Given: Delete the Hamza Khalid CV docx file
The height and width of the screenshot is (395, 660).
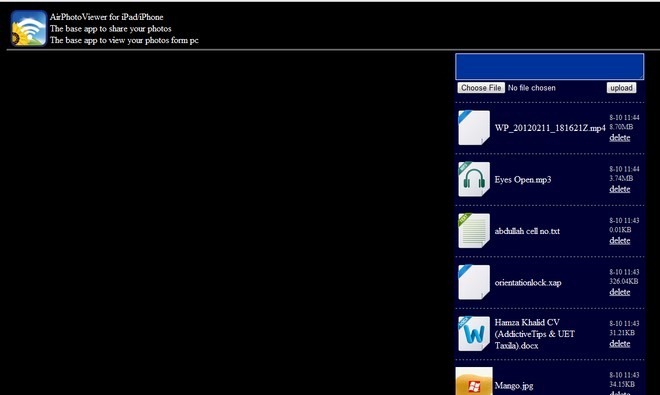Looking at the screenshot, I should [620, 344].
